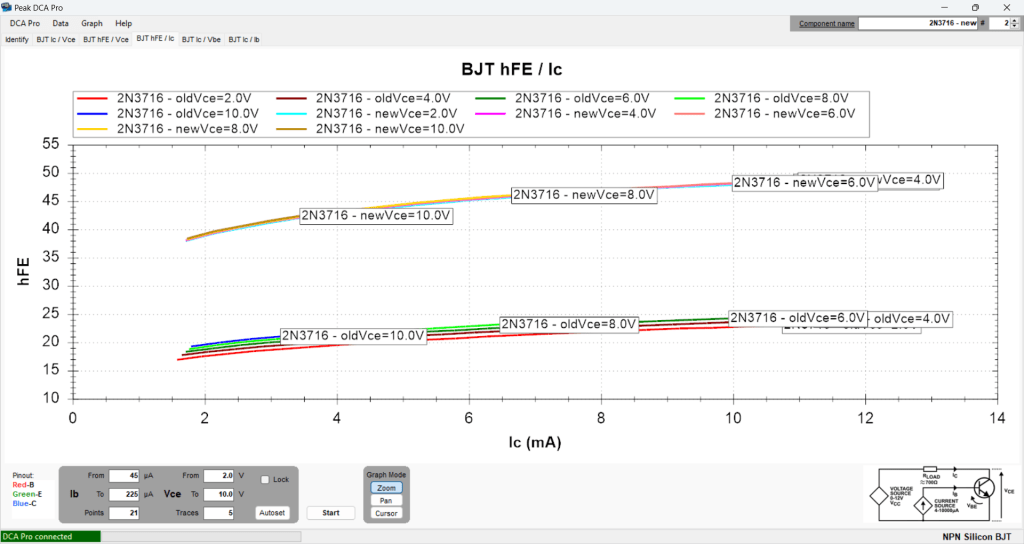
Task: Click the oldVce=8.0V curve label on graph
Action: pos(569,324)
